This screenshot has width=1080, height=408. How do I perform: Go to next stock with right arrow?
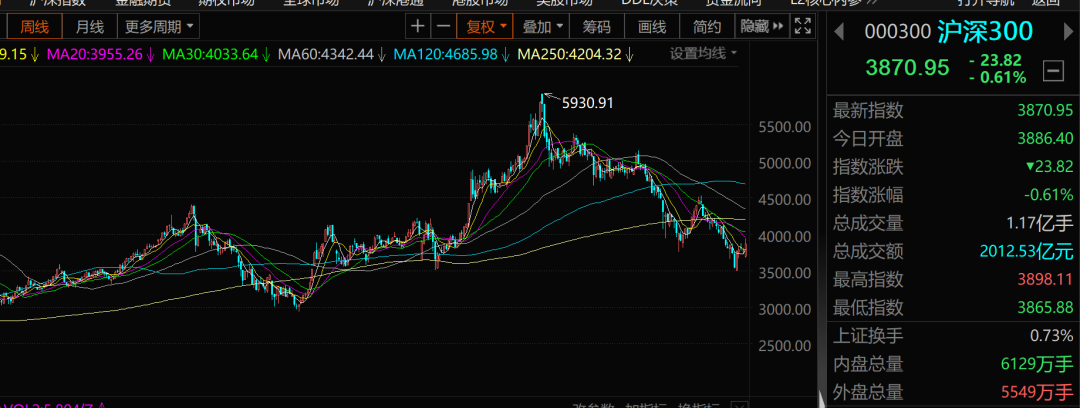tap(1068, 32)
